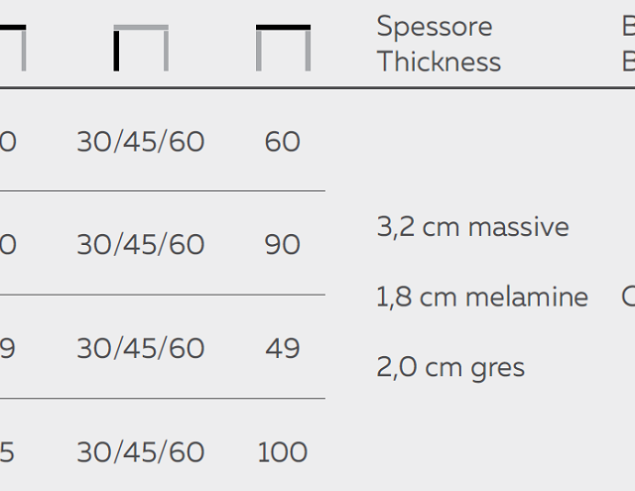Screen dimensions: 635x491
Task: Click the 30/45/60 value in second row
Action: 141,245
